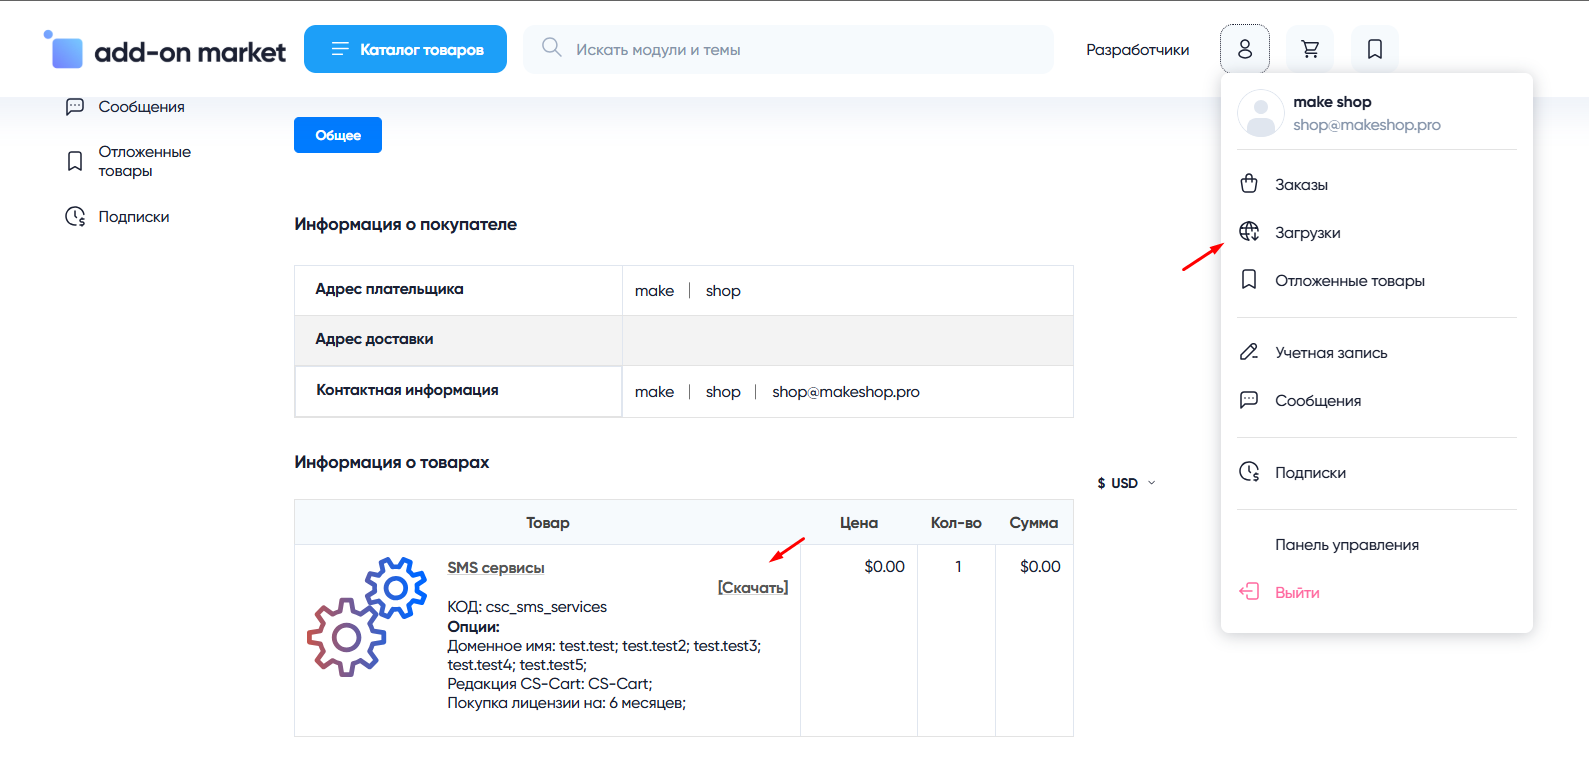Screen dimensions: 1589x763
Task: Click the SMS сервисы gears product image
Action: coord(366,616)
